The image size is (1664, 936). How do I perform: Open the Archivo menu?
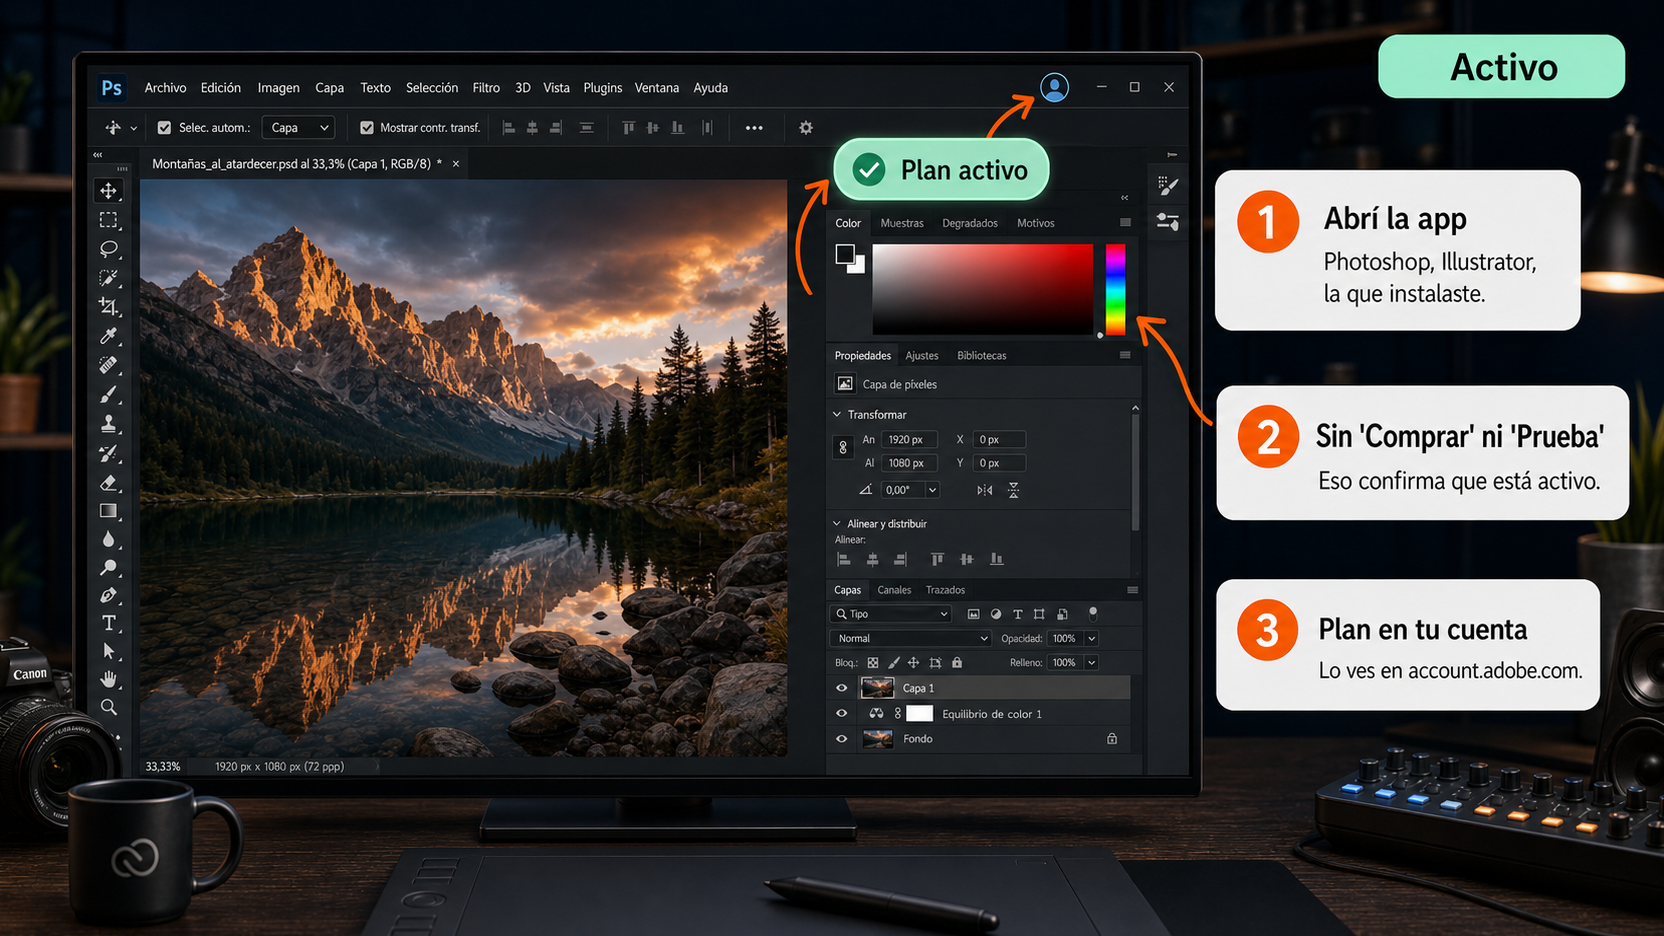coord(165,88)
